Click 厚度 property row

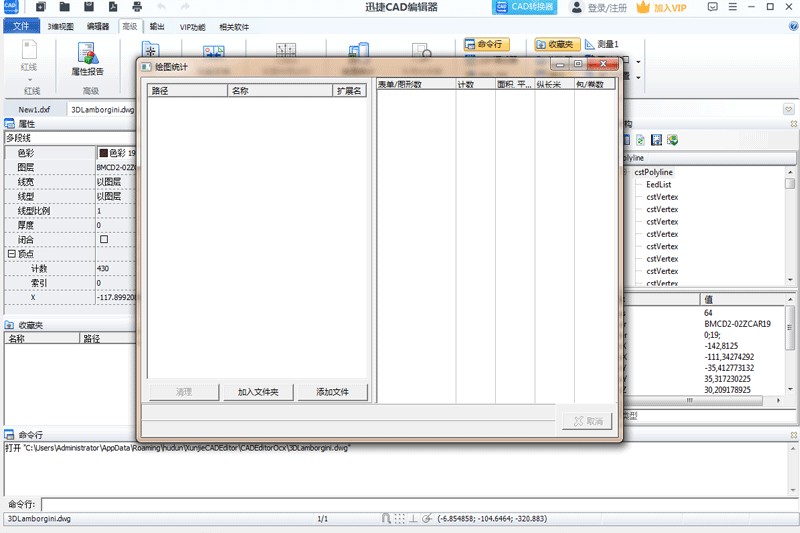tap(70, 225)
